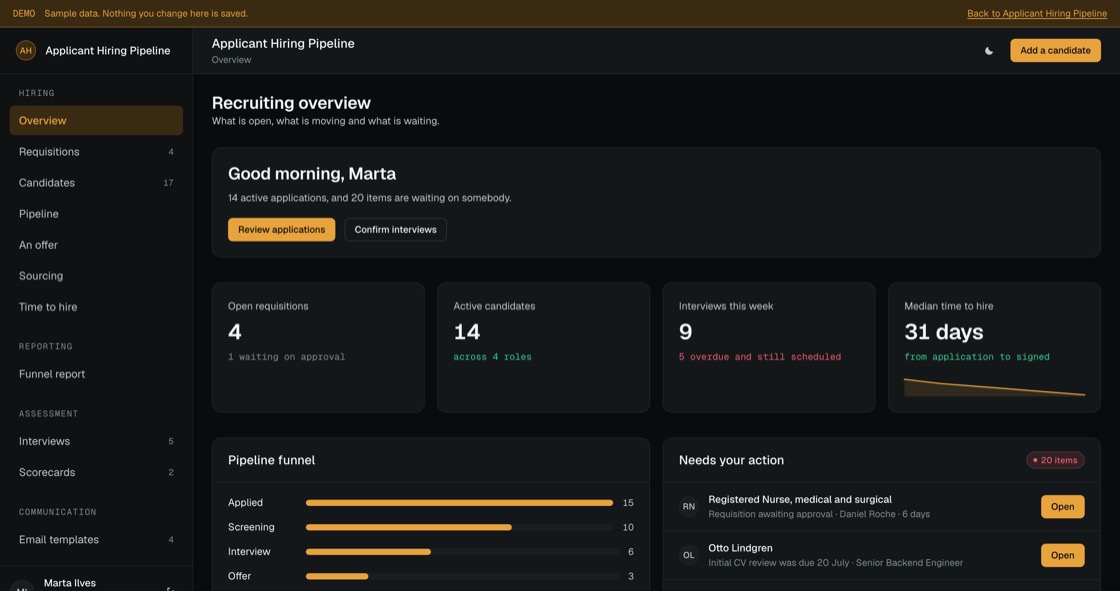This screenshot has height=591, width=1120.
Task: Open Time to hire page
Action: click(96, 307)
